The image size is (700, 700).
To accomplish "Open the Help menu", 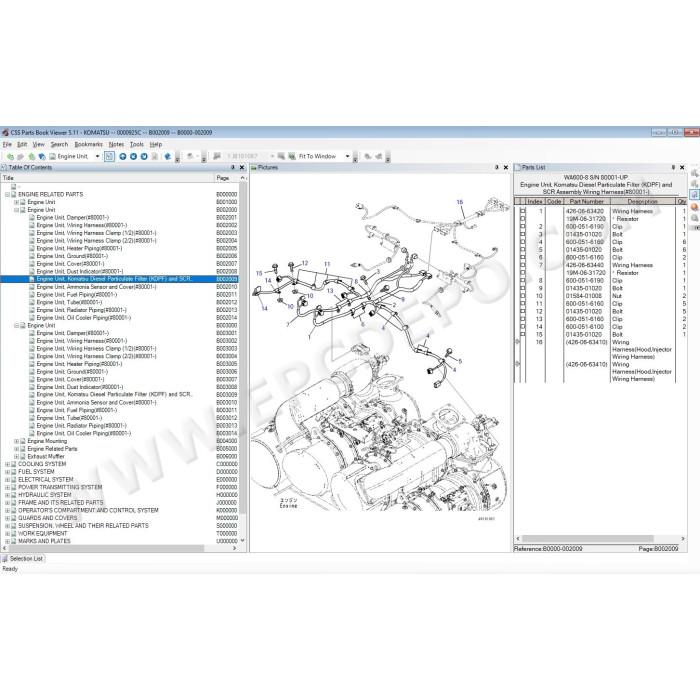I will (x=156, y=145).
